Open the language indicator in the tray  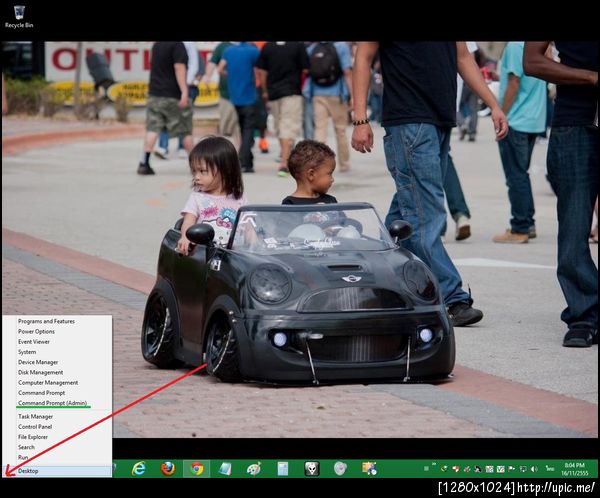[x=550, y=469]
